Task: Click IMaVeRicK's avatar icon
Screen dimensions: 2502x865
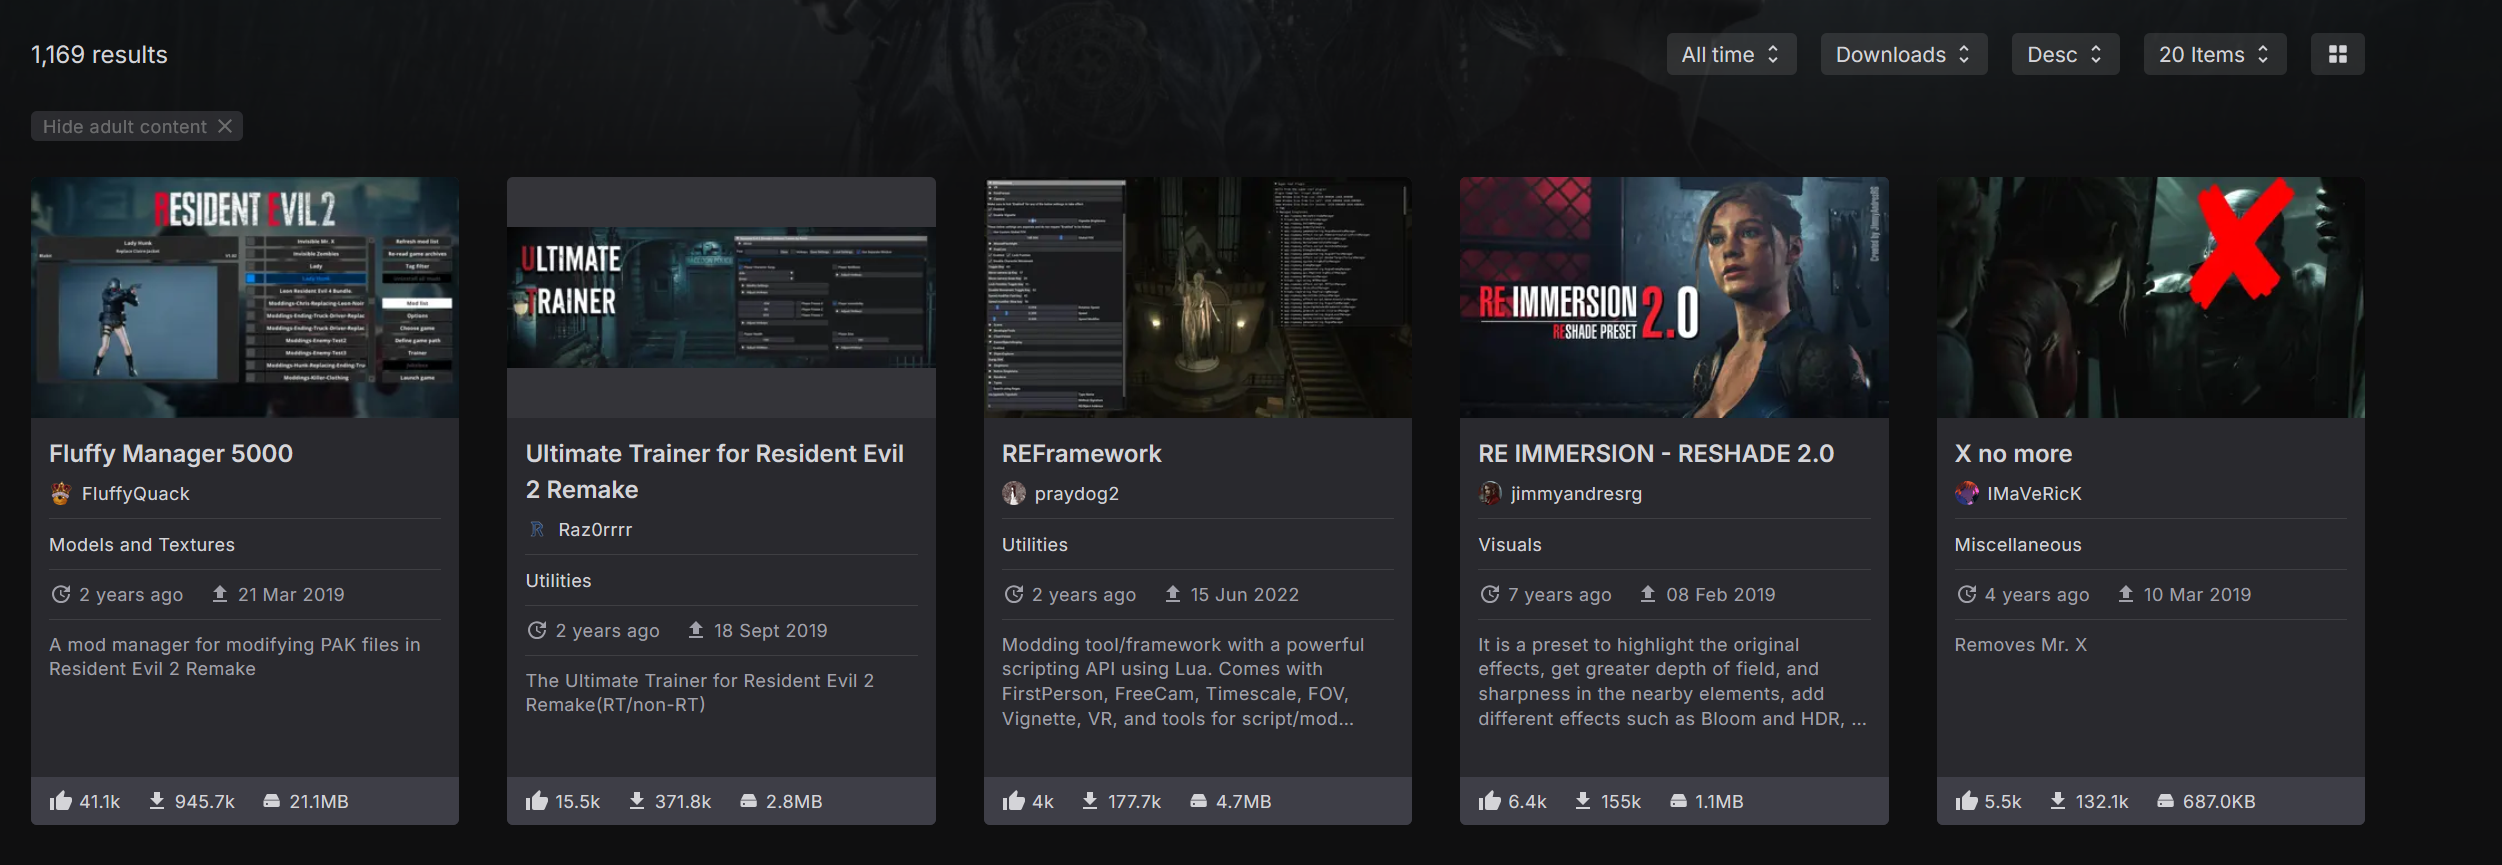Action: [x=1967, y=494]
